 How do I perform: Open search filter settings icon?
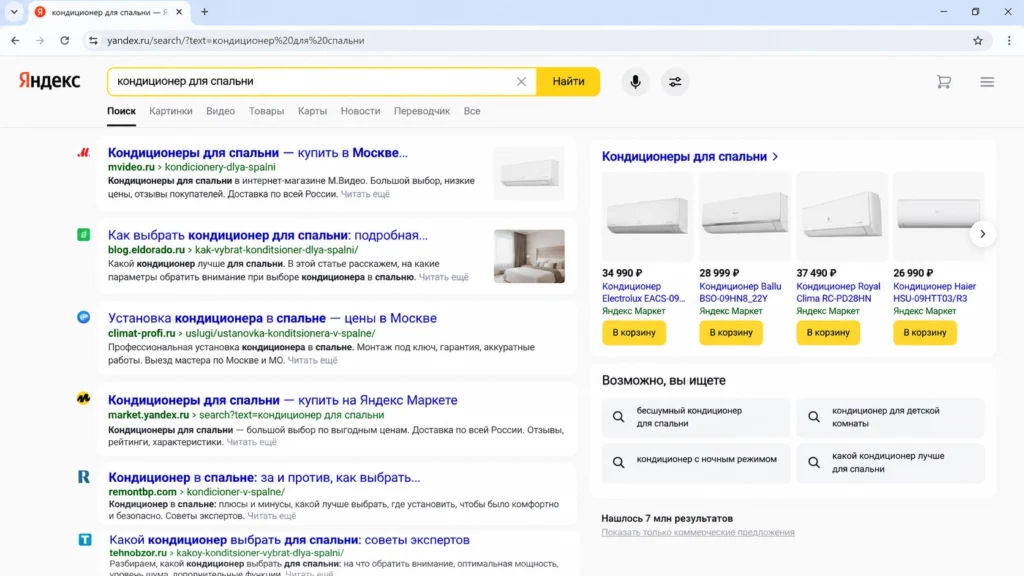[x=675, y=82]
